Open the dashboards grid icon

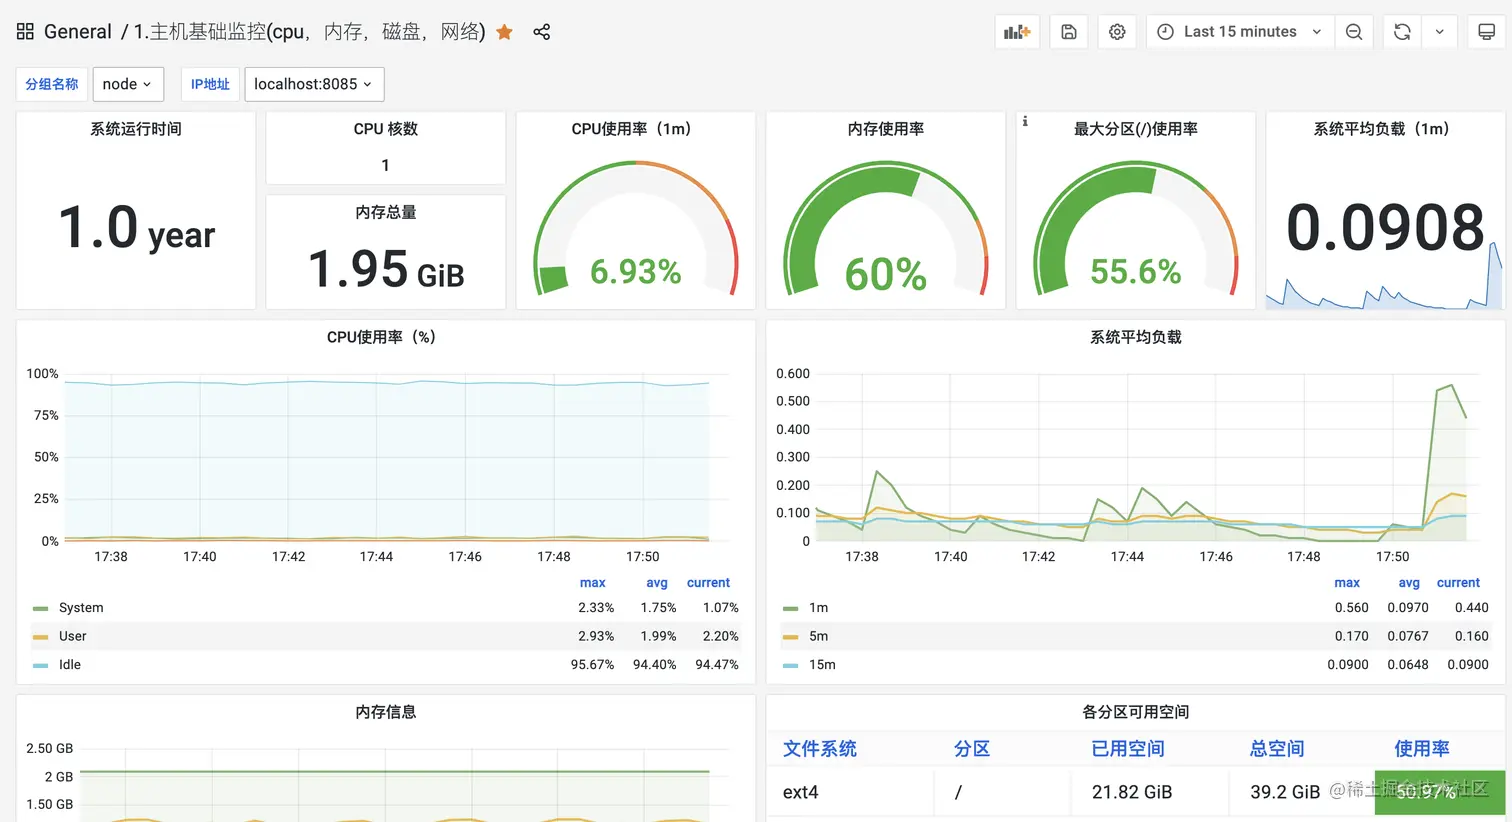coord(26,32)
